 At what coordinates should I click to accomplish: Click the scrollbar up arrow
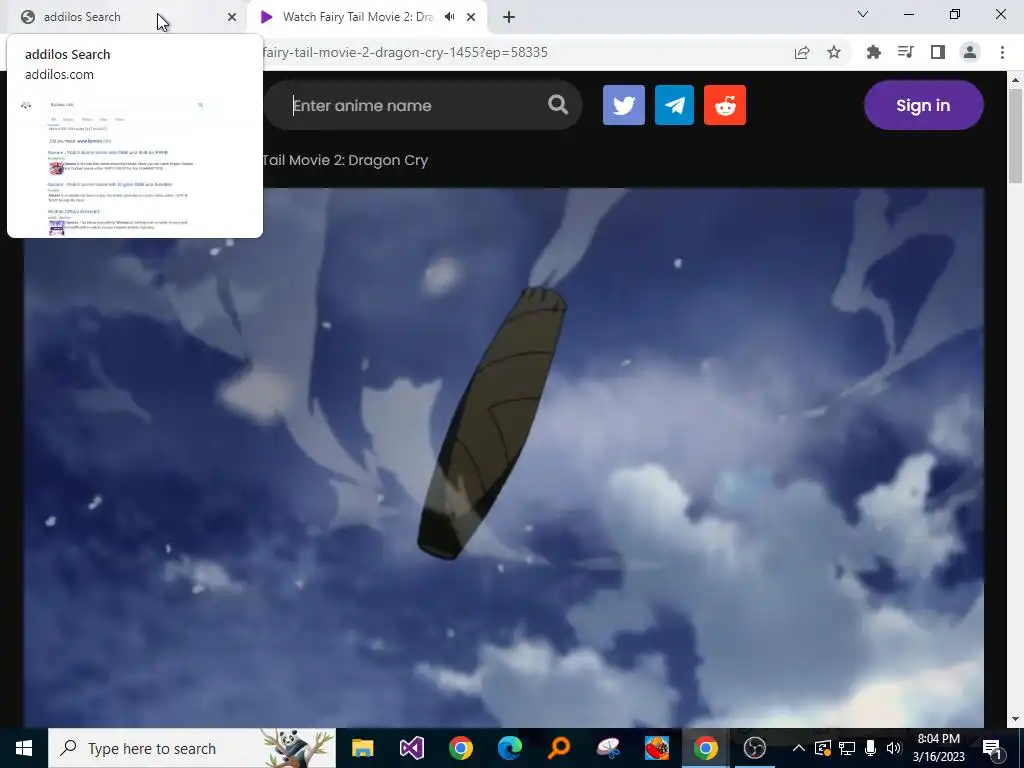pyautogui.click(x=1015, y=80)
